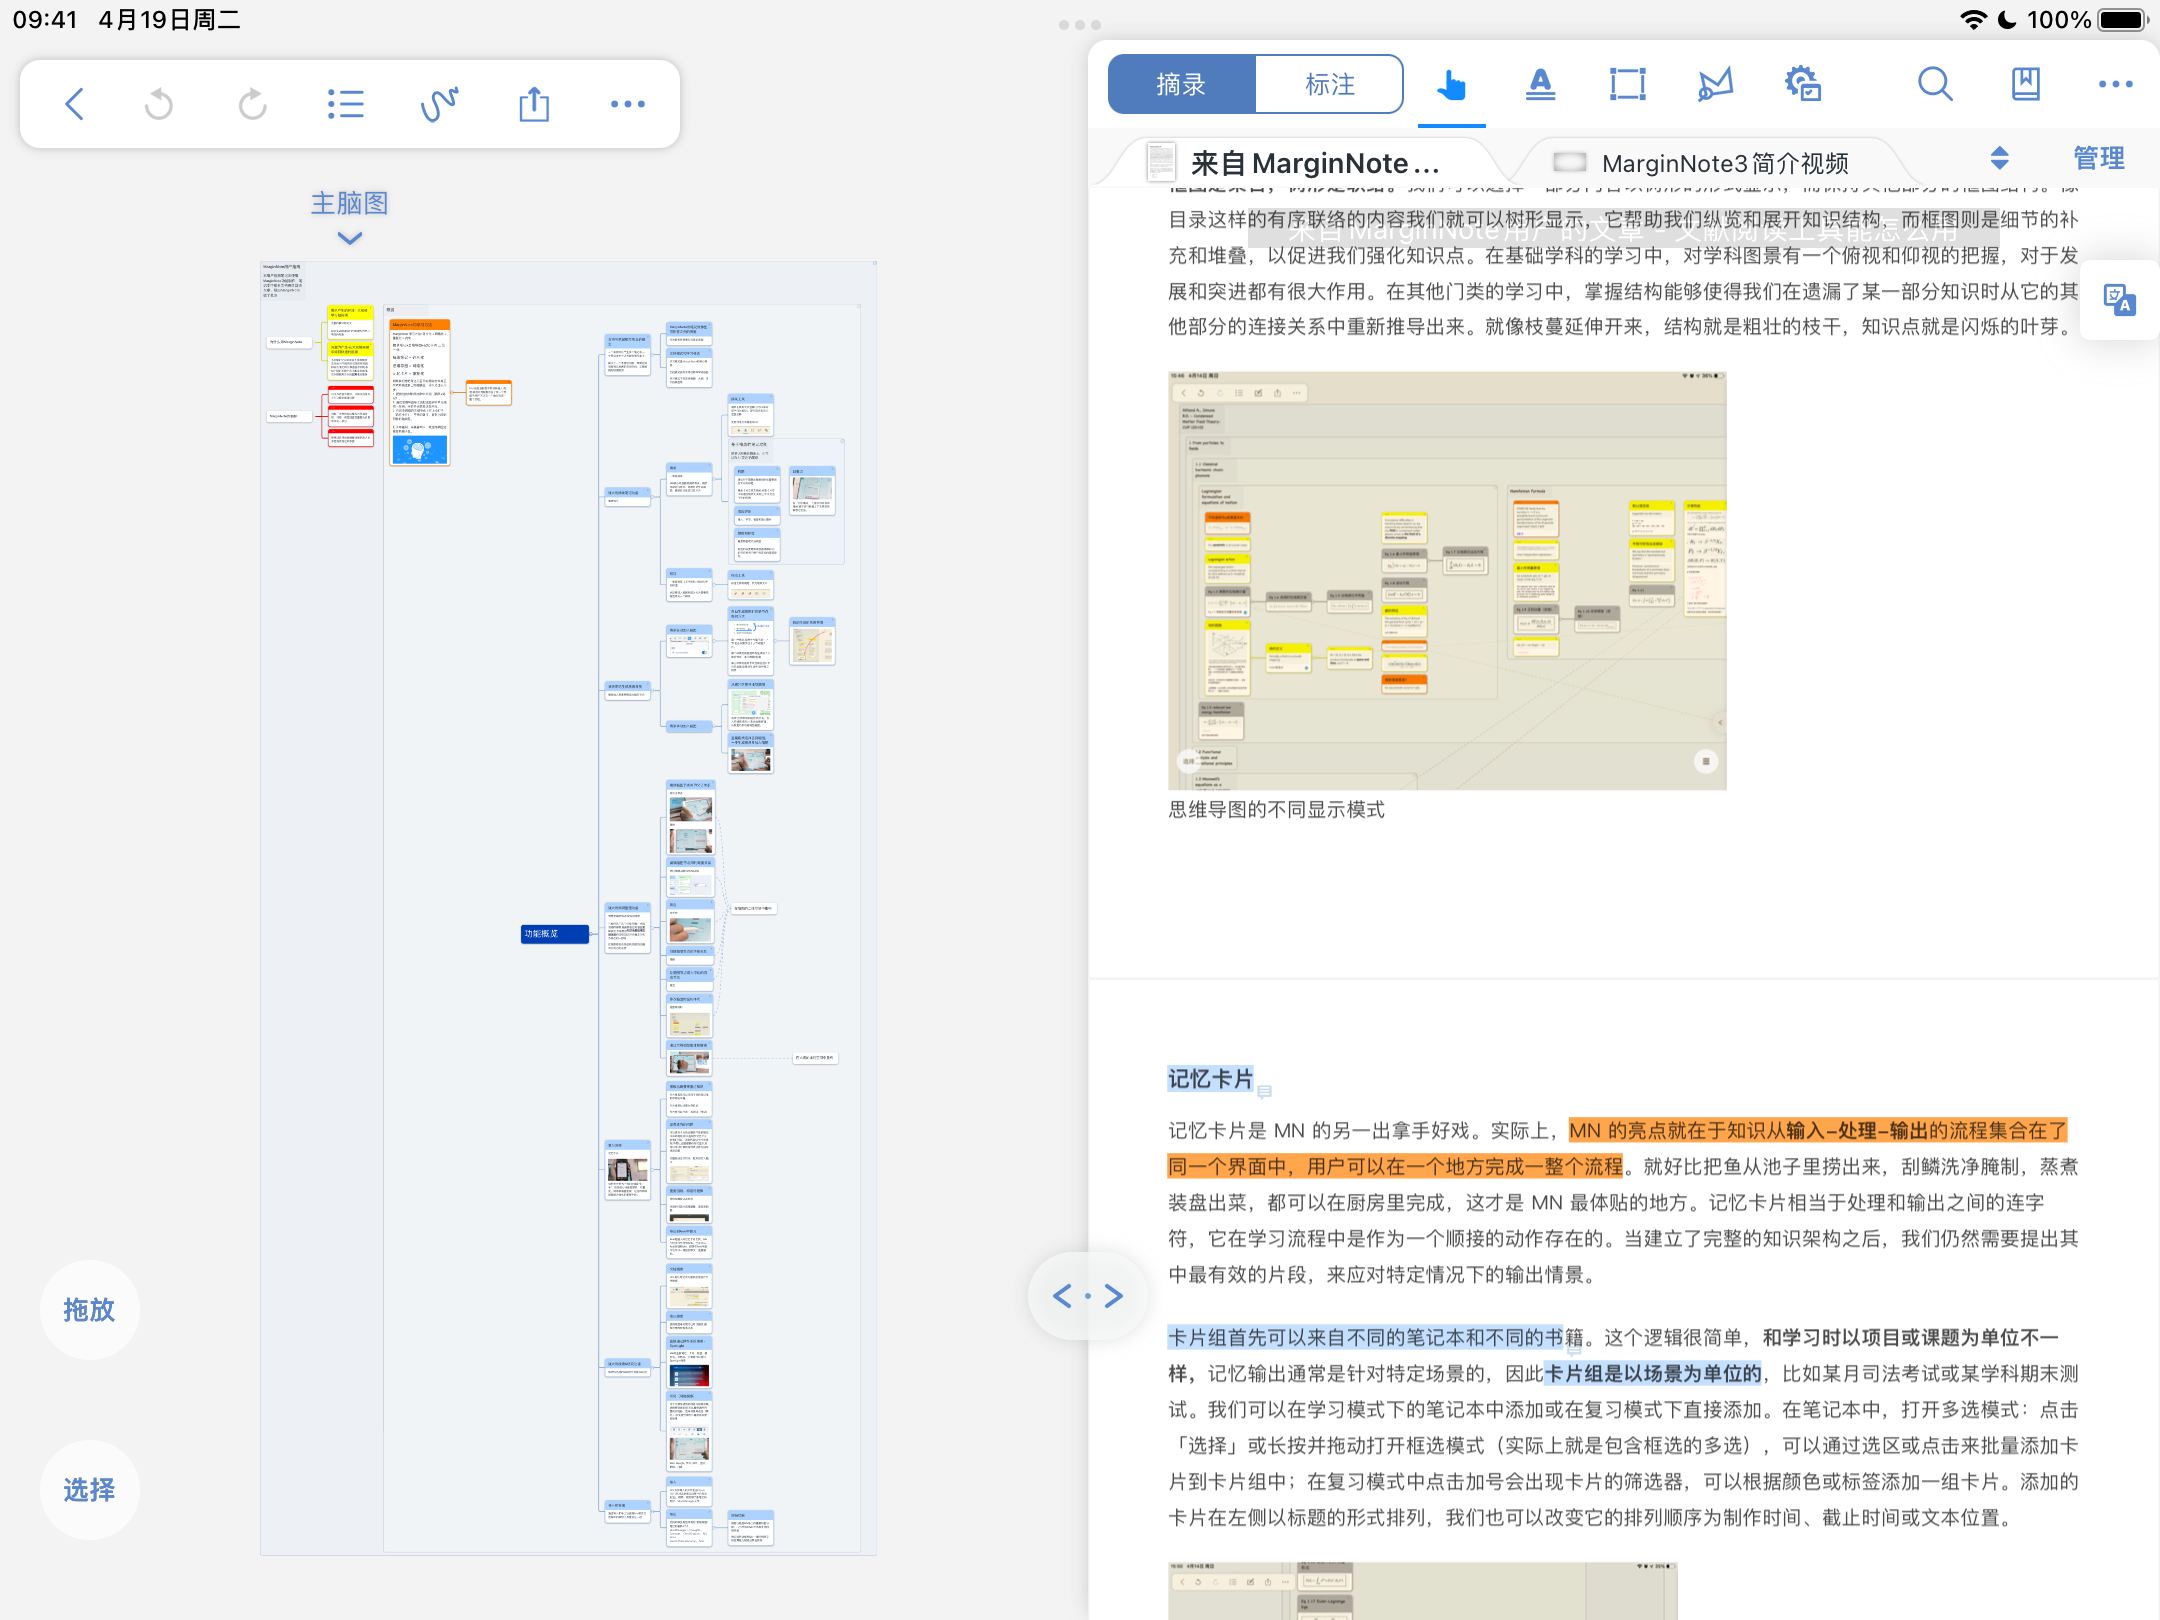
Task: Open the document search magnifier
Action: pyautogui.click(x=1935, y=85)
